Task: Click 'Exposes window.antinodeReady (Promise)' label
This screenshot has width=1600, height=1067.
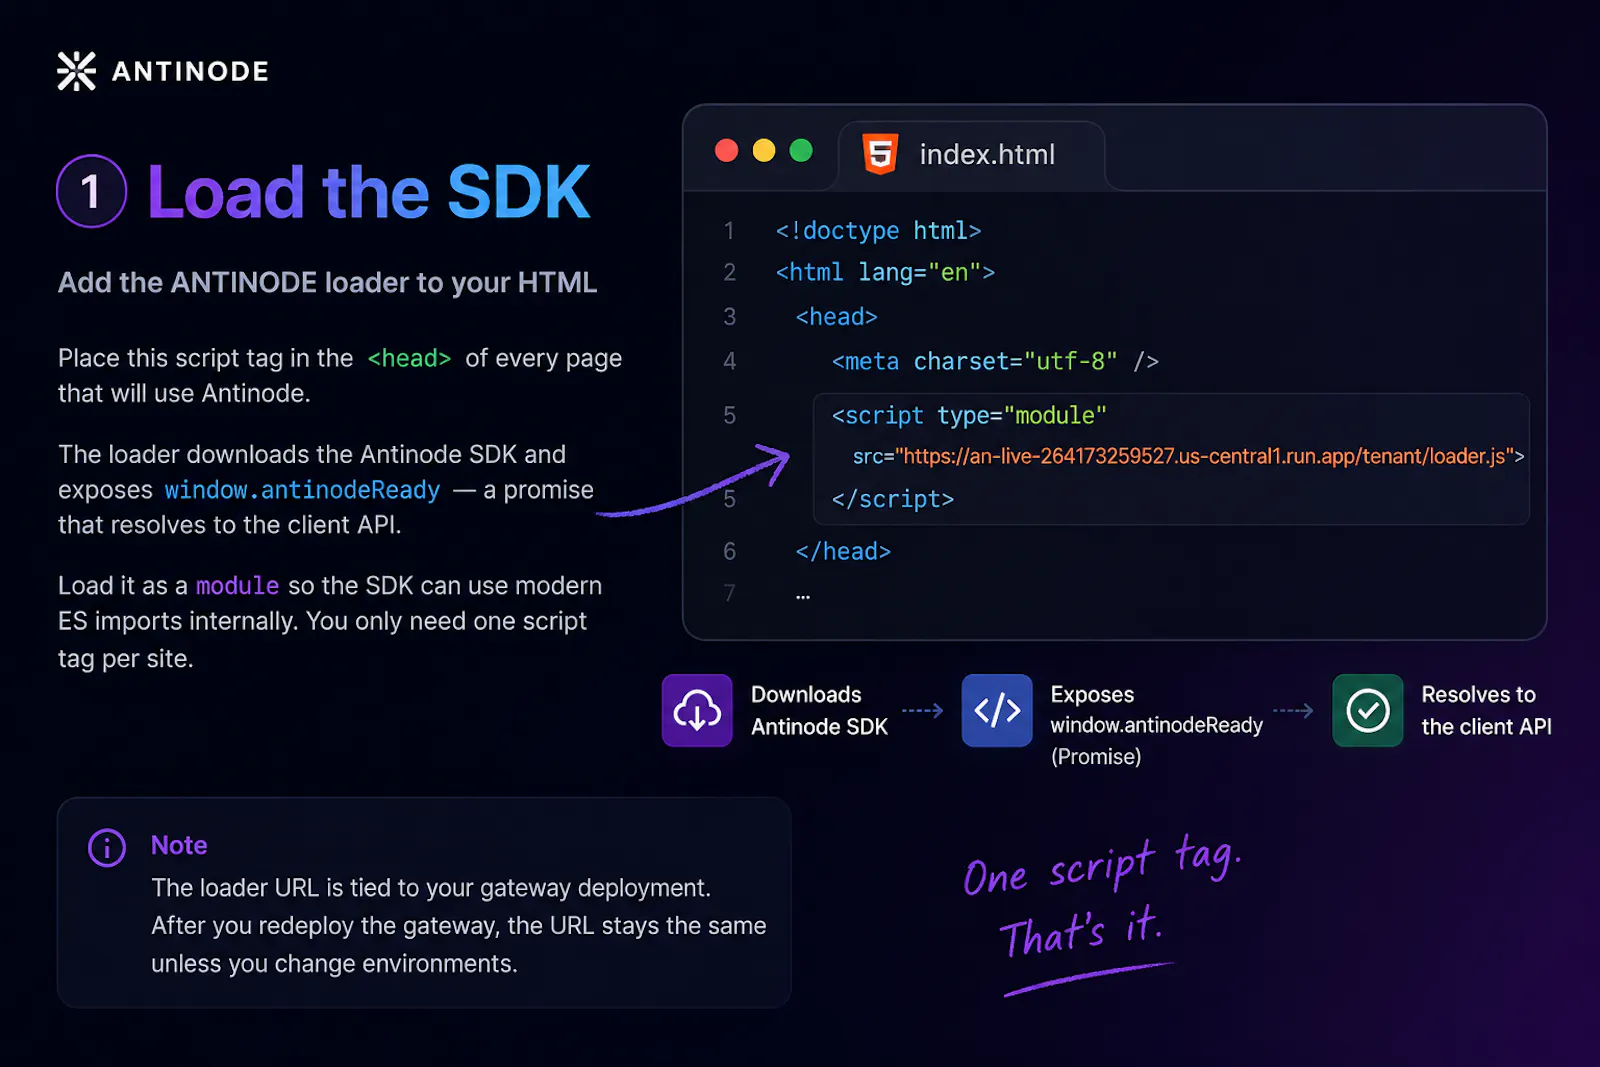Action: tap(1156, 726)
